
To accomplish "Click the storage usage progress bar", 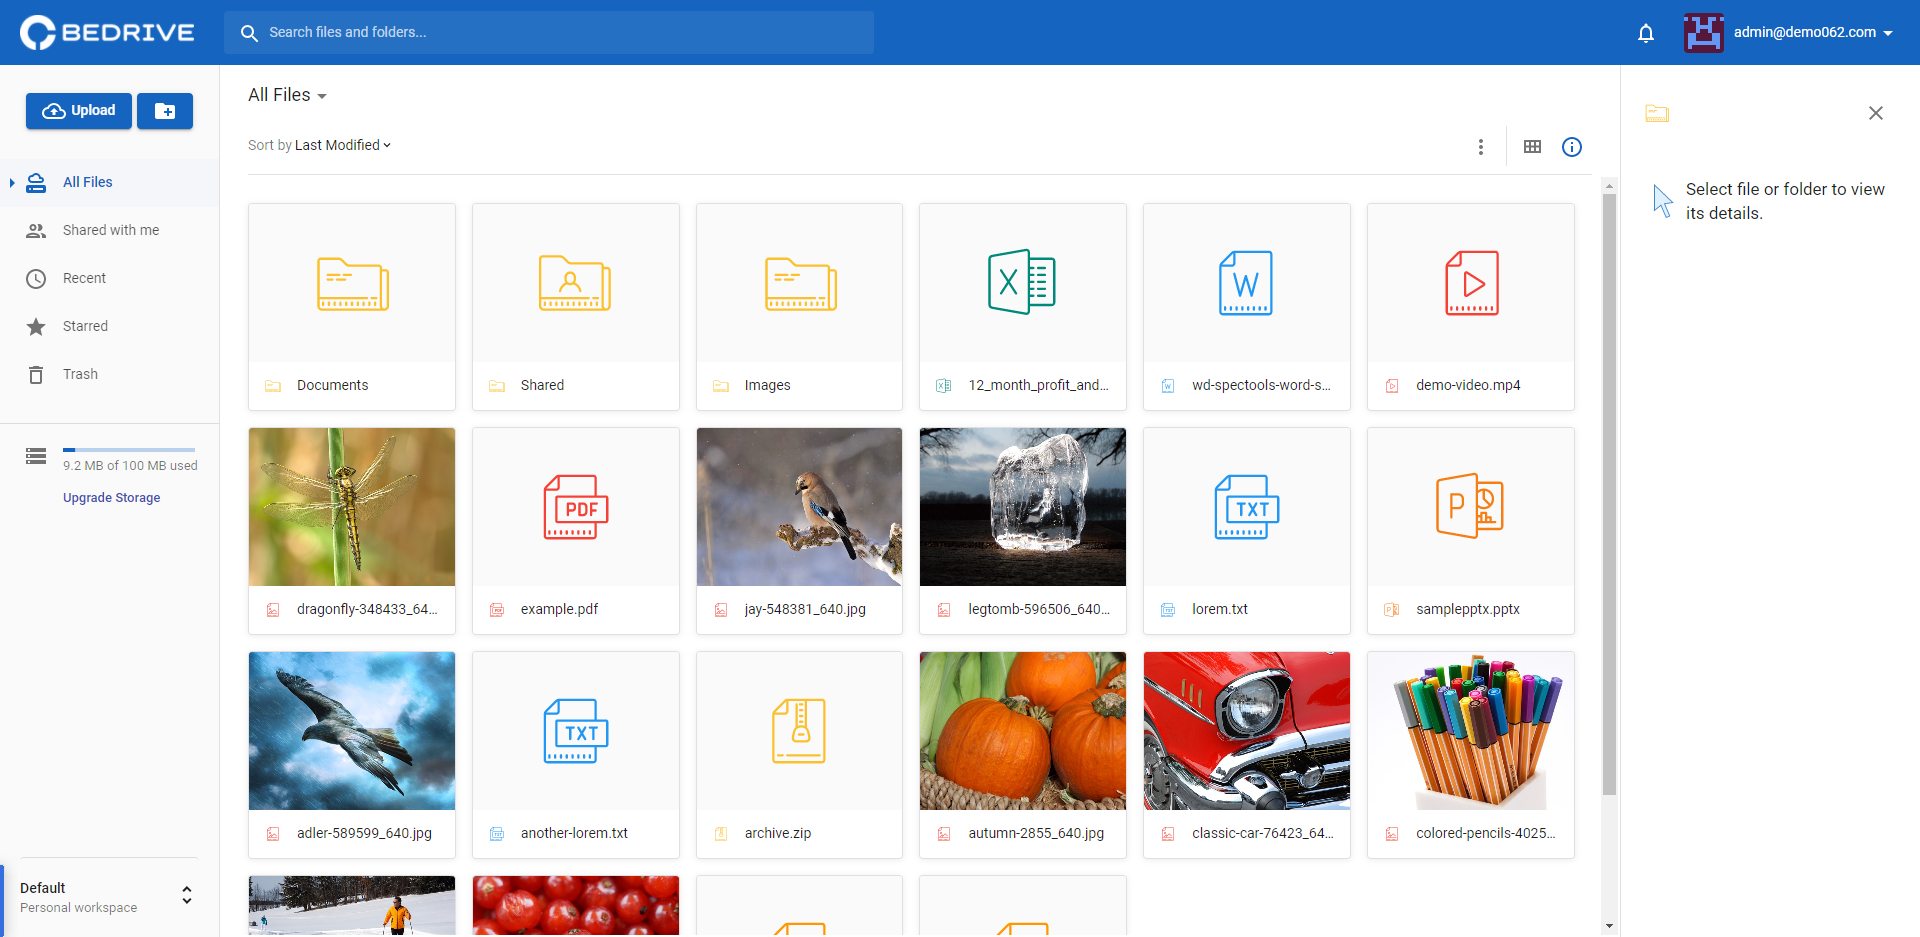I will click(129, 450).
